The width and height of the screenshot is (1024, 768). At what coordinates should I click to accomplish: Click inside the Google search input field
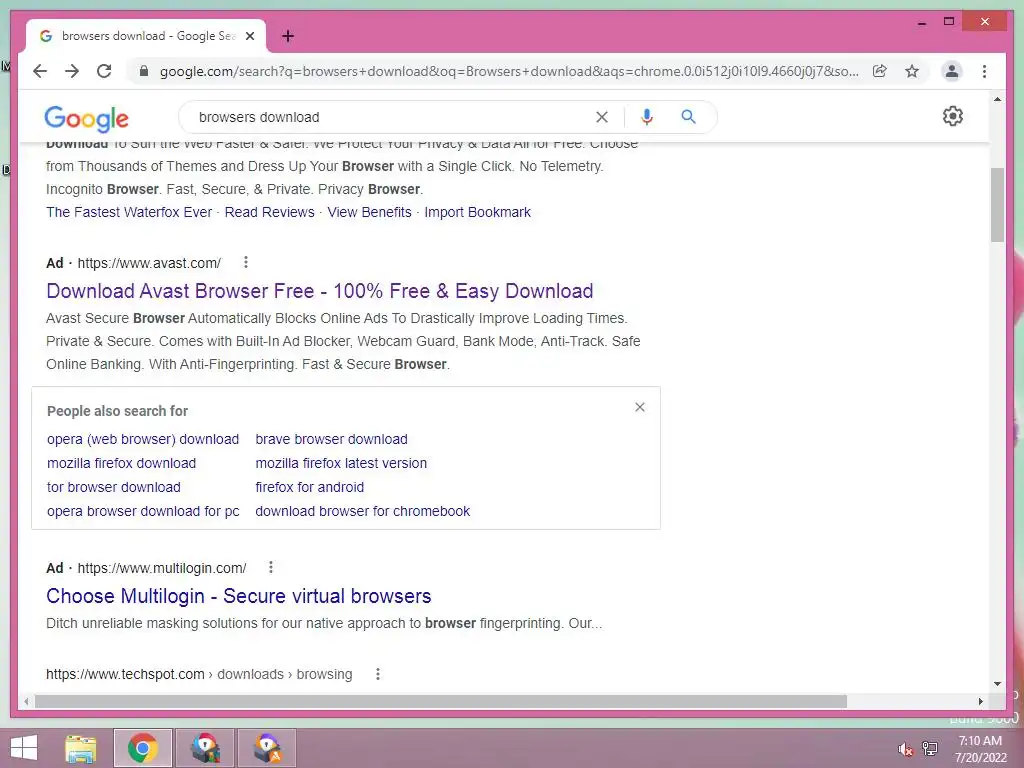(x=392, y=117)
